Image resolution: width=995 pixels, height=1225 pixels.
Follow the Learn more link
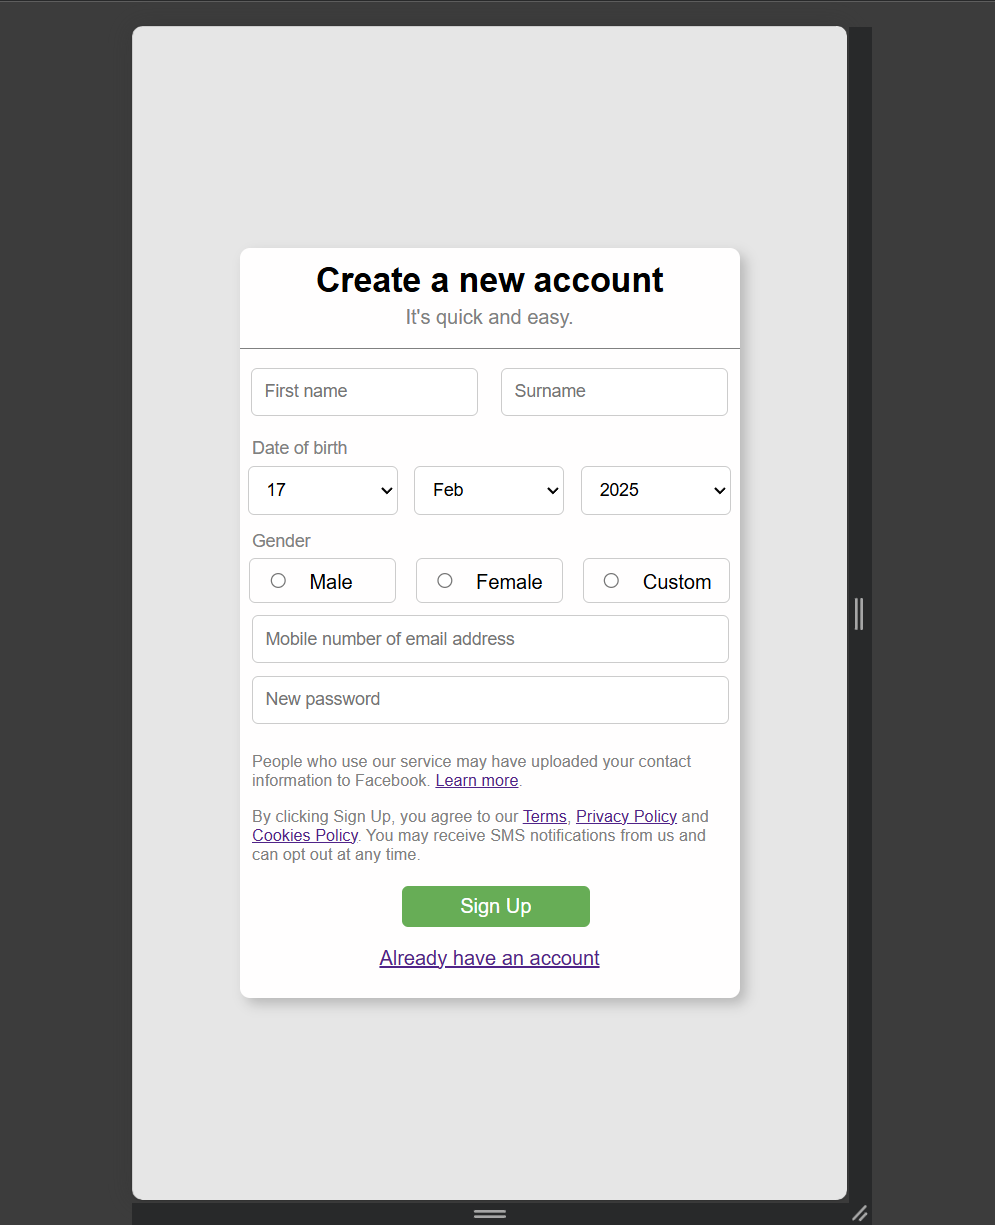coord(477,780)
